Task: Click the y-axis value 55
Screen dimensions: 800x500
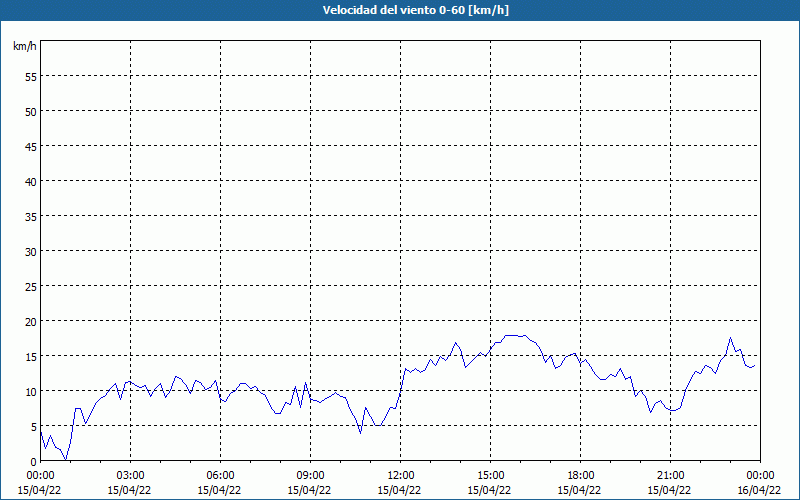Action: [x=31, y=77]
